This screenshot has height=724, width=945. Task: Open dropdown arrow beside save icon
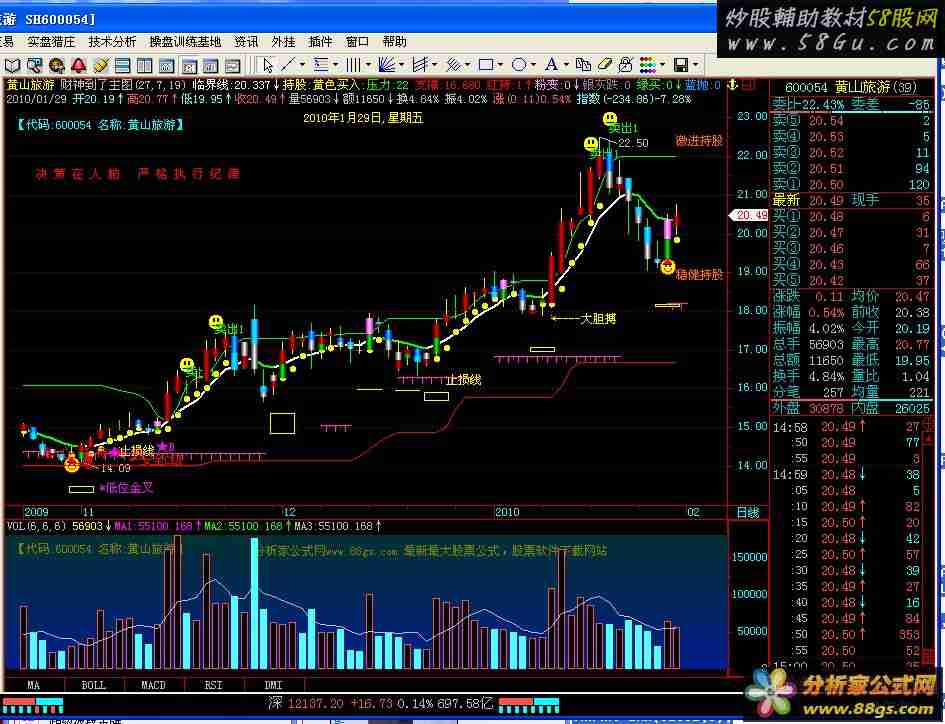click(x=695, y=65)
